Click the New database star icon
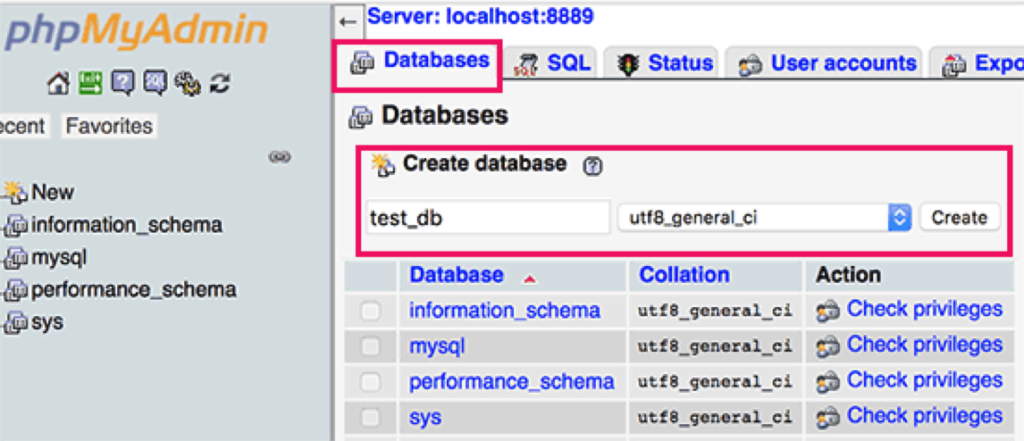The width and height of the screenshot is (1024, 441). click(x=16, y=192)
